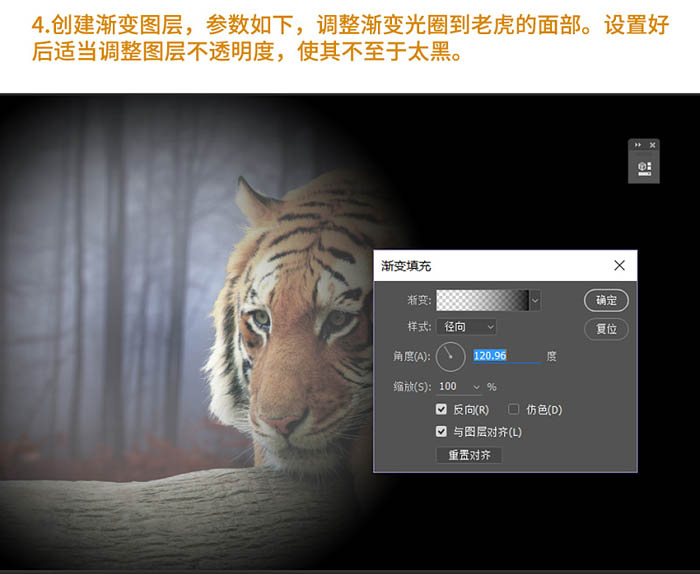Click the 重置对齐 button
Screen dimensions: 700x574
469,455
